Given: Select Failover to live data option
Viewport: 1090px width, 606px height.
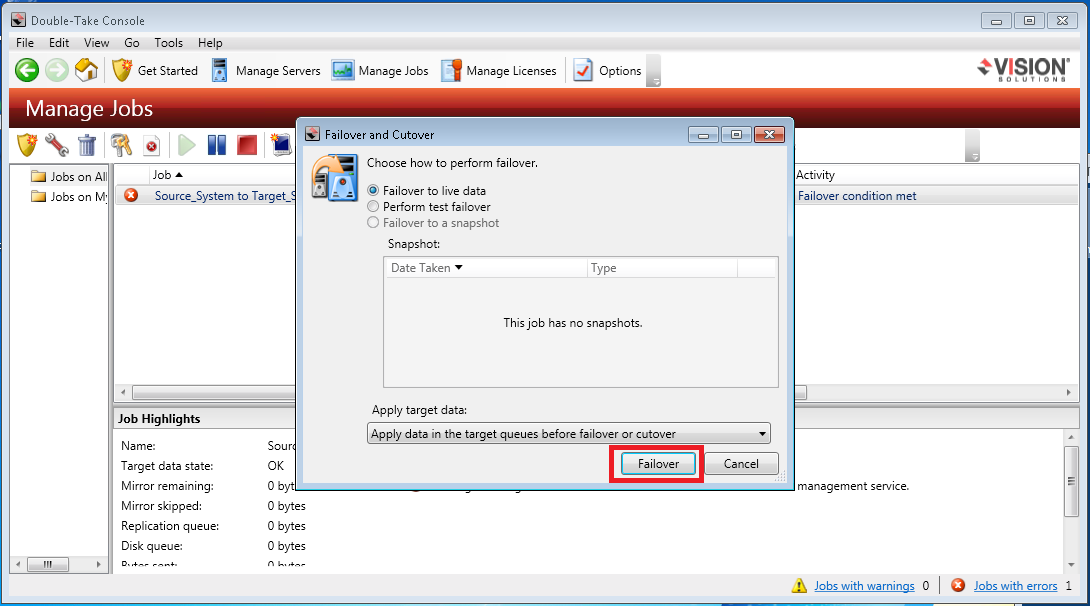Looking at the screenshot, I should [375, 191].
